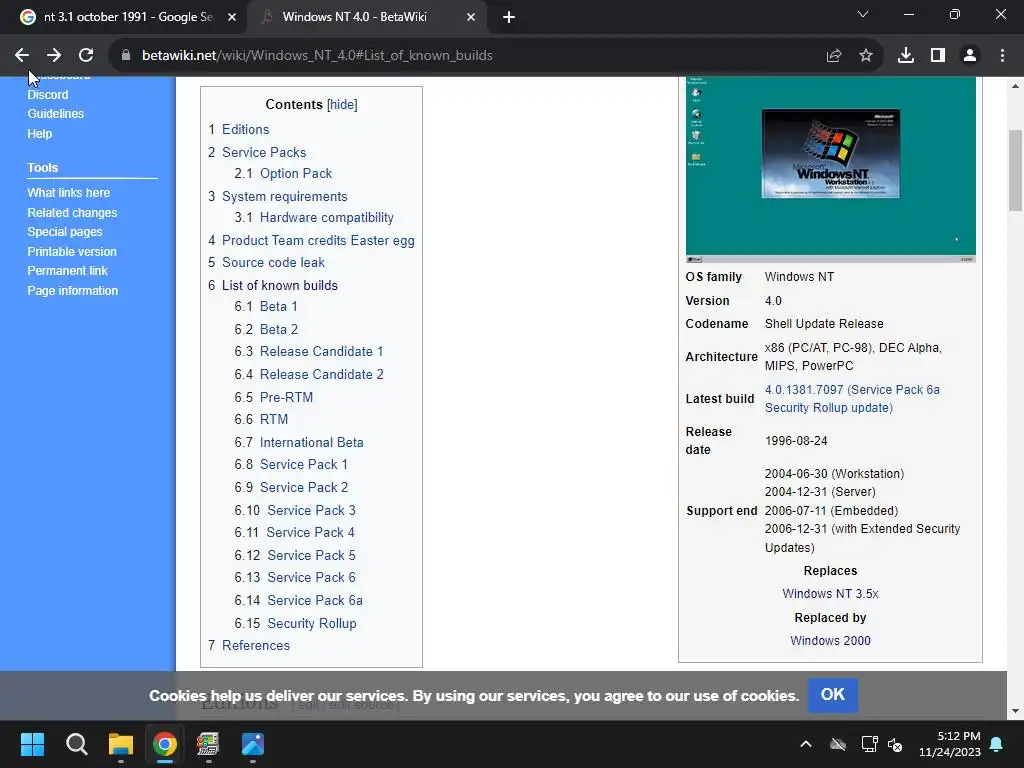Go to the Option Pack subsection
The width and height of the screenshot is (1024, 768).
(296, 174)
